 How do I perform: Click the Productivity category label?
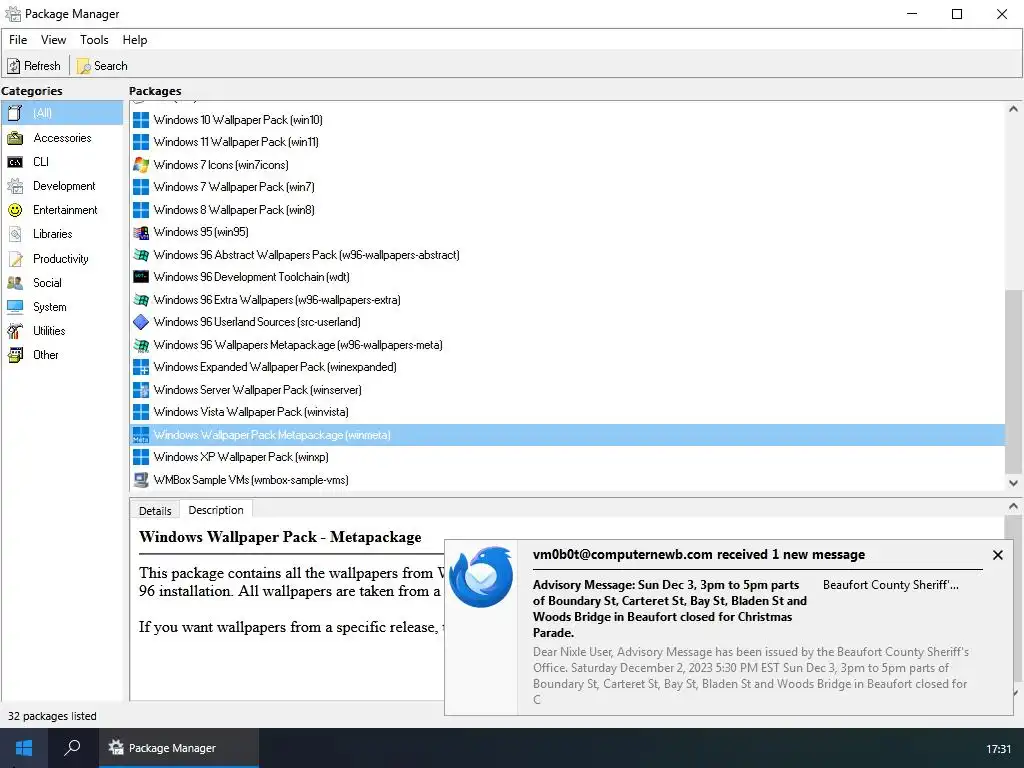click(61, 259)
